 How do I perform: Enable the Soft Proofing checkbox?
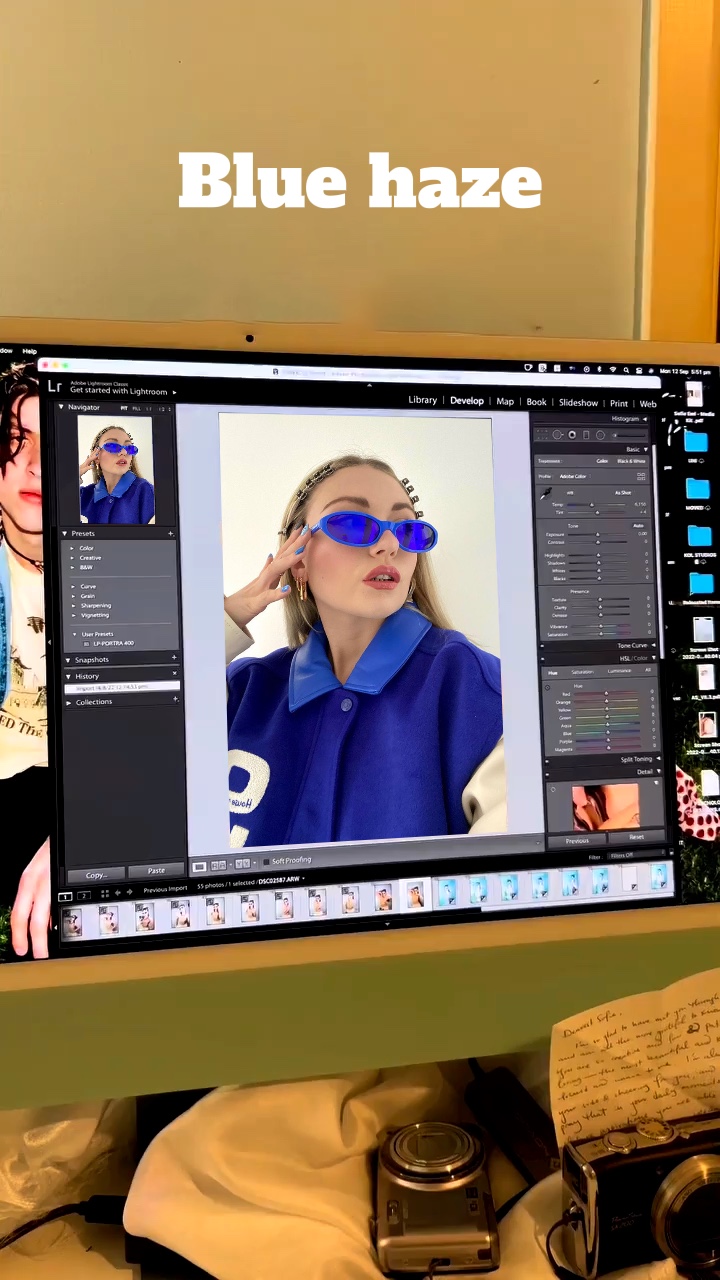tap(266, 861)
